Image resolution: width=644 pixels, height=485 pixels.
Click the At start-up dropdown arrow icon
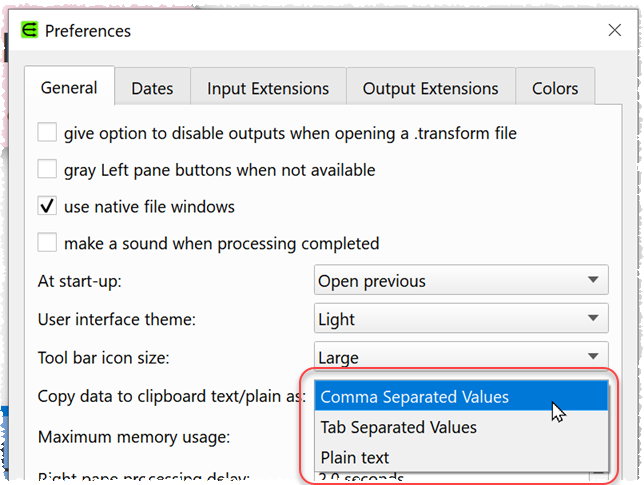pos(593,280)
